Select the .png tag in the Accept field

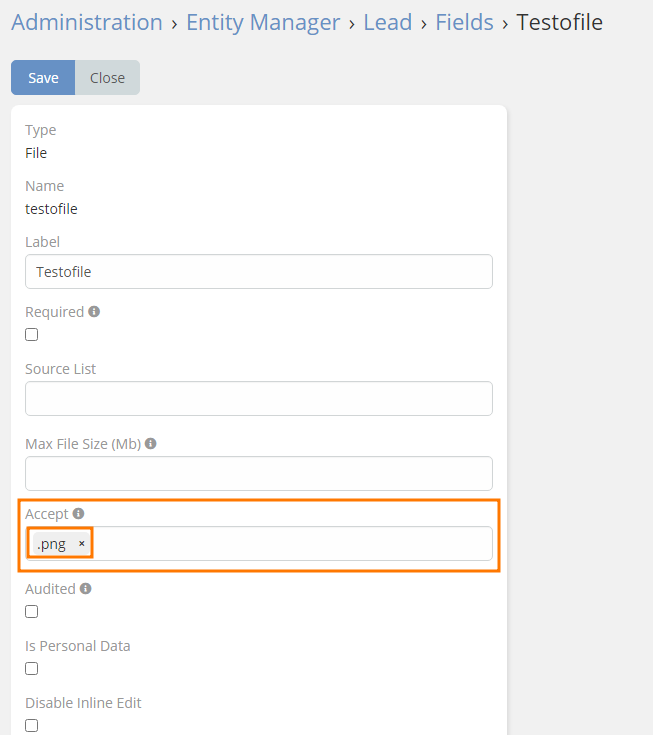(x=52, y=544)
